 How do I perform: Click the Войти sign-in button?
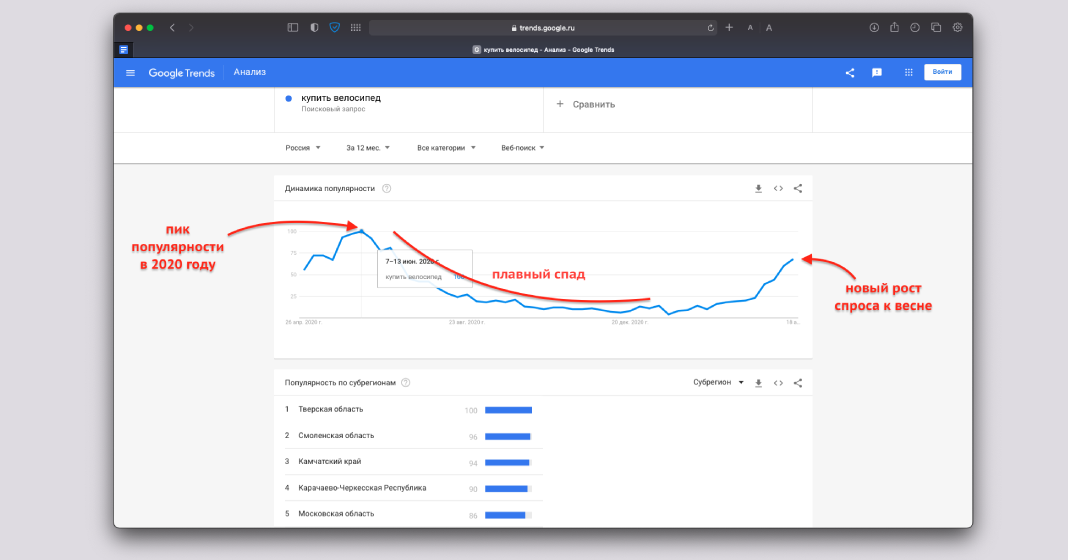point(942,72)
